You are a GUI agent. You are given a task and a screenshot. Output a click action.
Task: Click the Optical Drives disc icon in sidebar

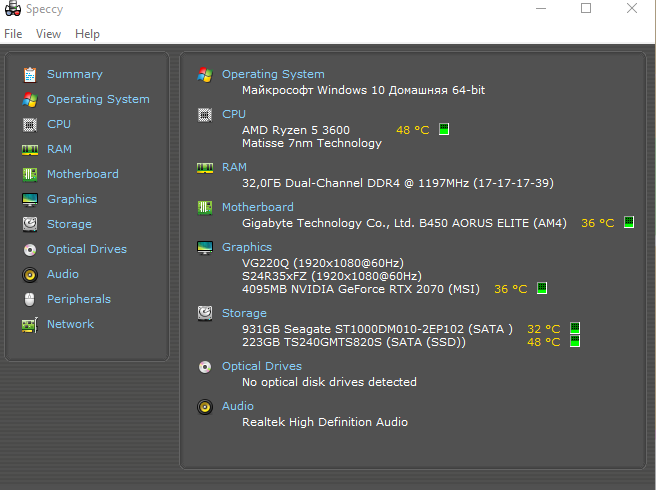(30, 250)
